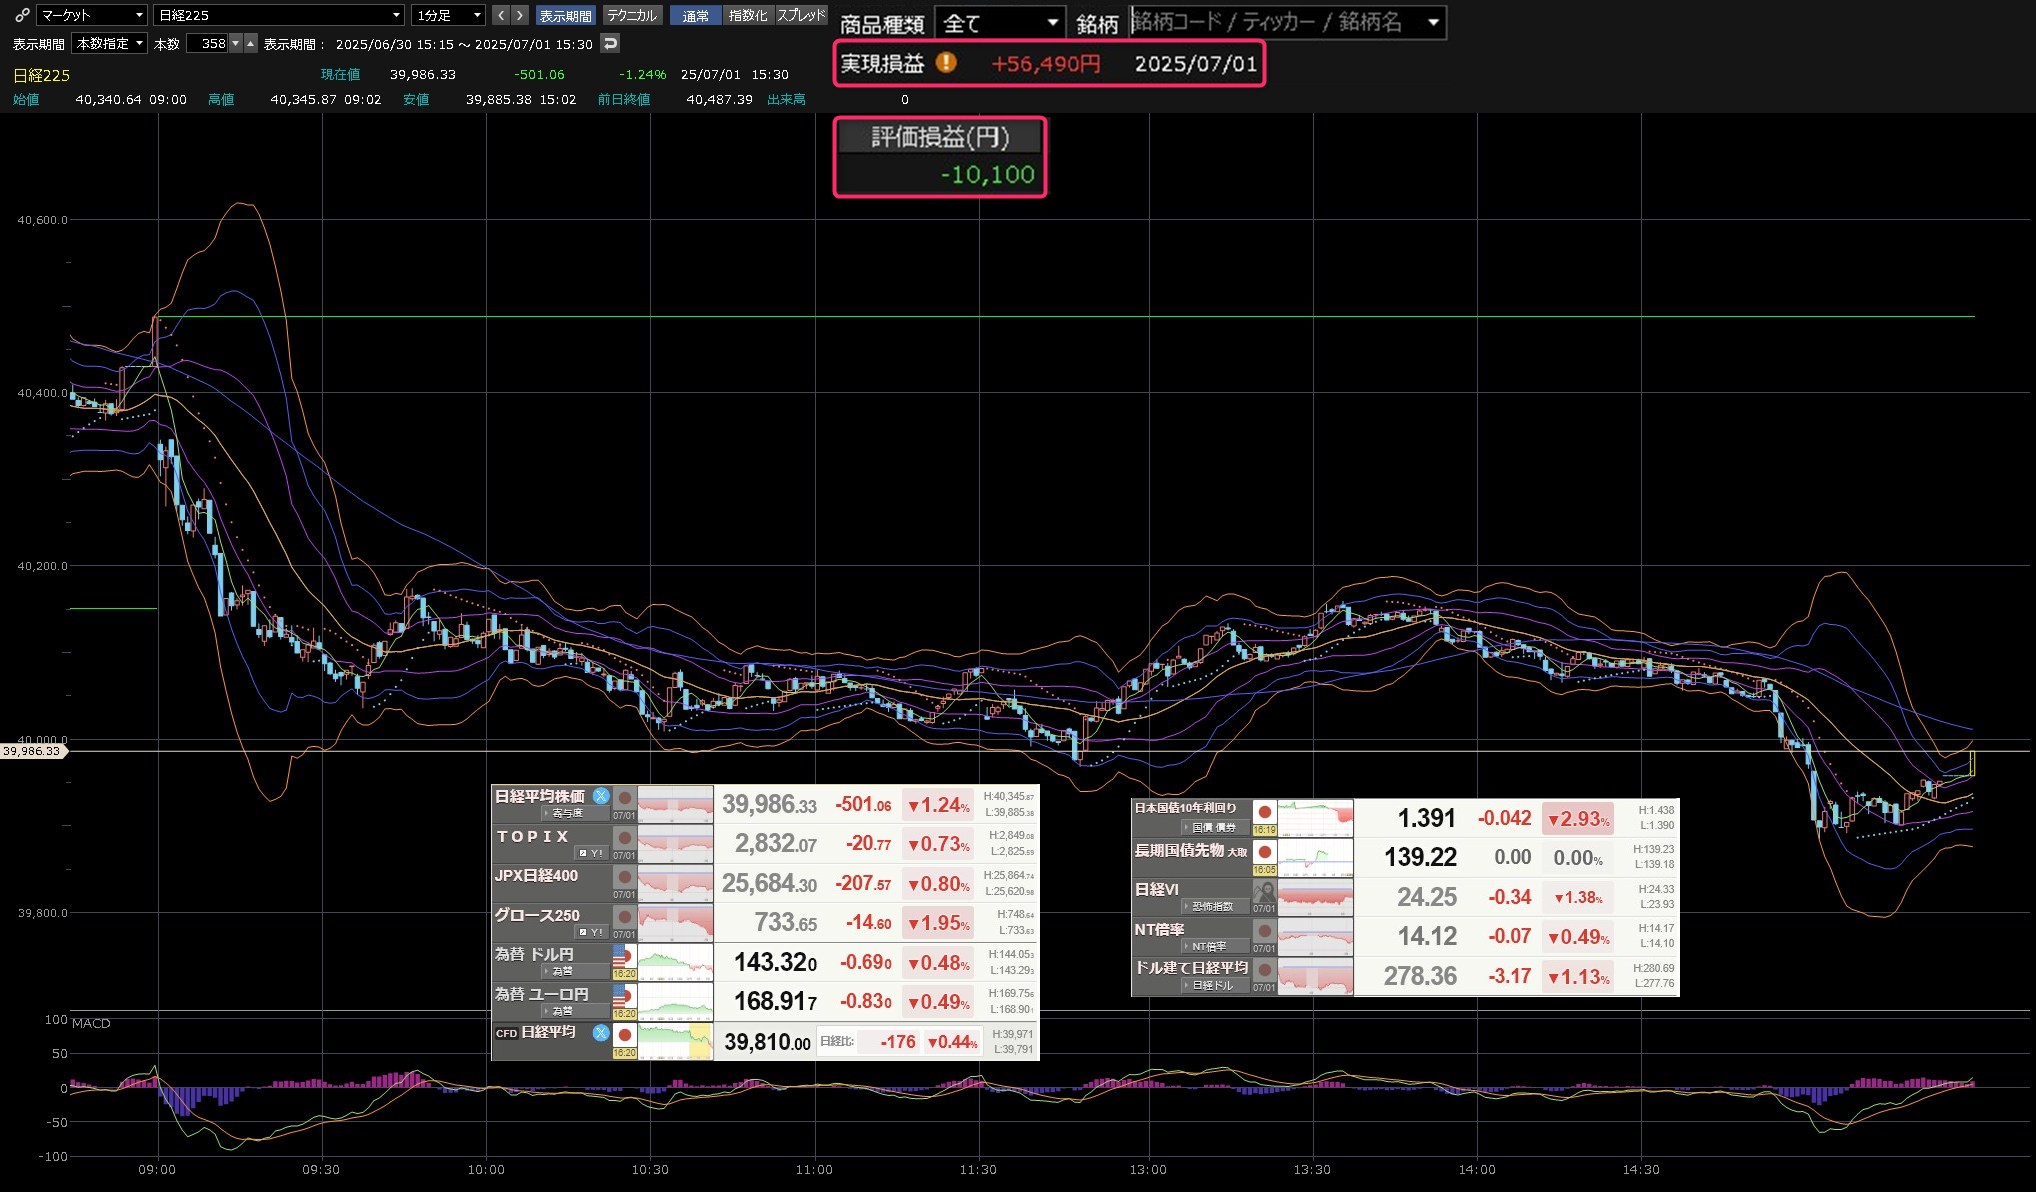Click the next arrow next to timeframe
Viewport: 2036px width, 1192px height.
coord(520,15)
